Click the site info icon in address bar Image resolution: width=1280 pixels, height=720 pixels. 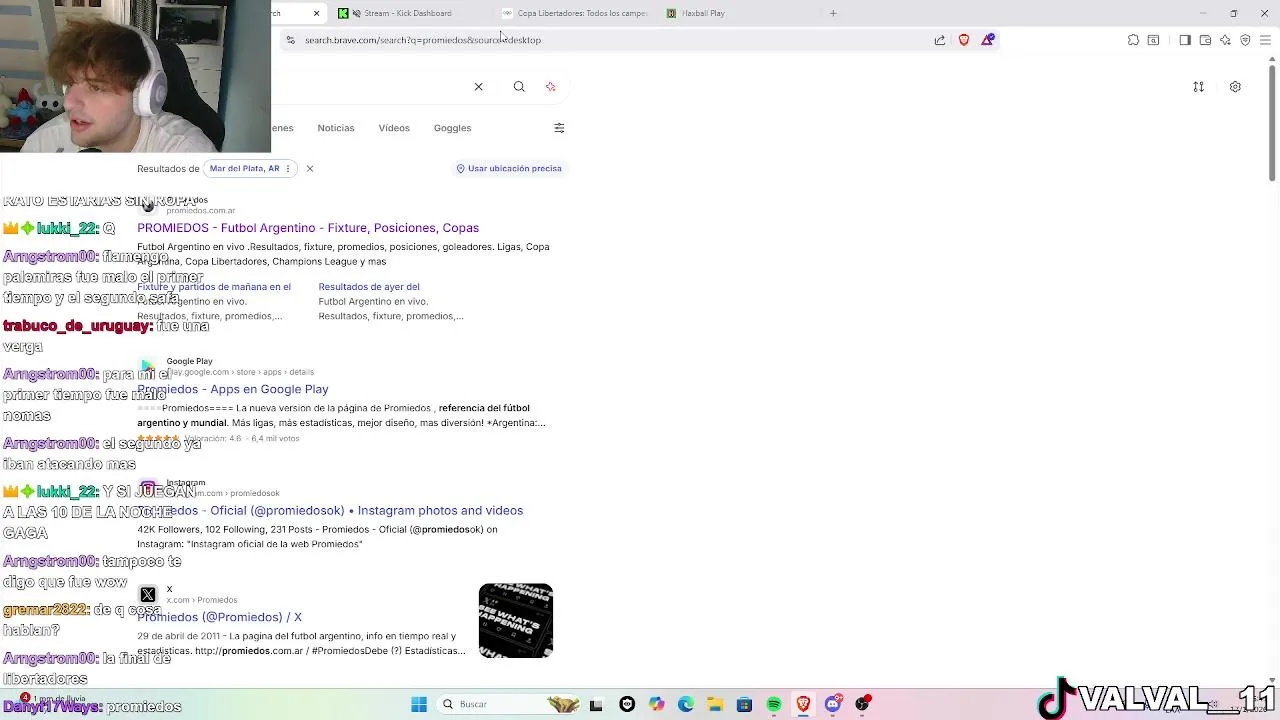(x=290, y=40)
